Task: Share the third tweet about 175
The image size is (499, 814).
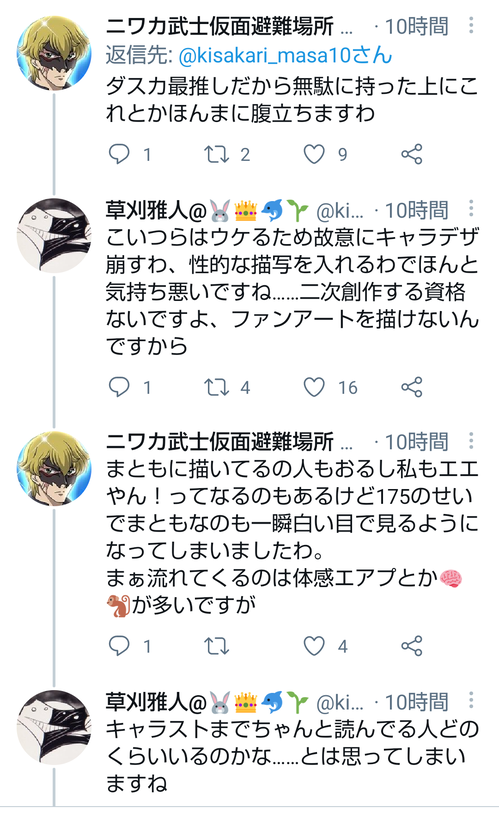Action: click(412, 646)
